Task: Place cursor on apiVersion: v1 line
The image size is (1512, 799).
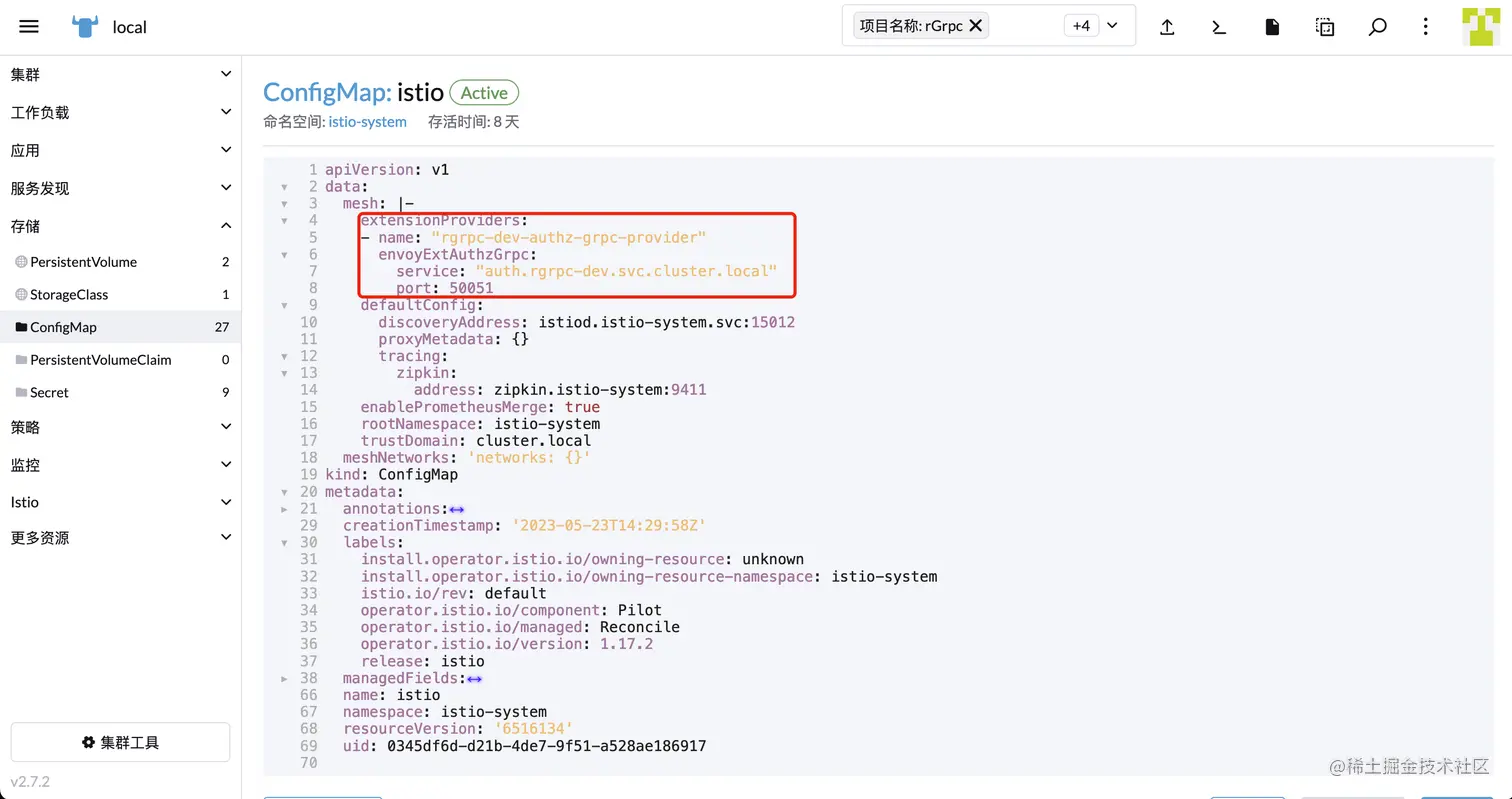Action: tap(387, 170)
